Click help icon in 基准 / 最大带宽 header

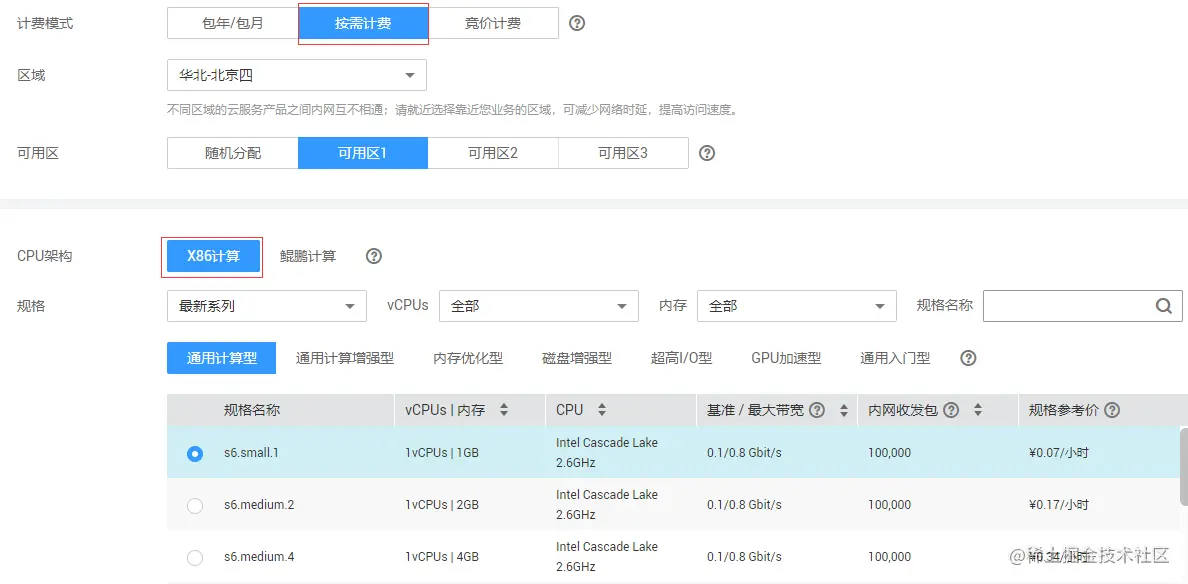[x=817, y=410]
